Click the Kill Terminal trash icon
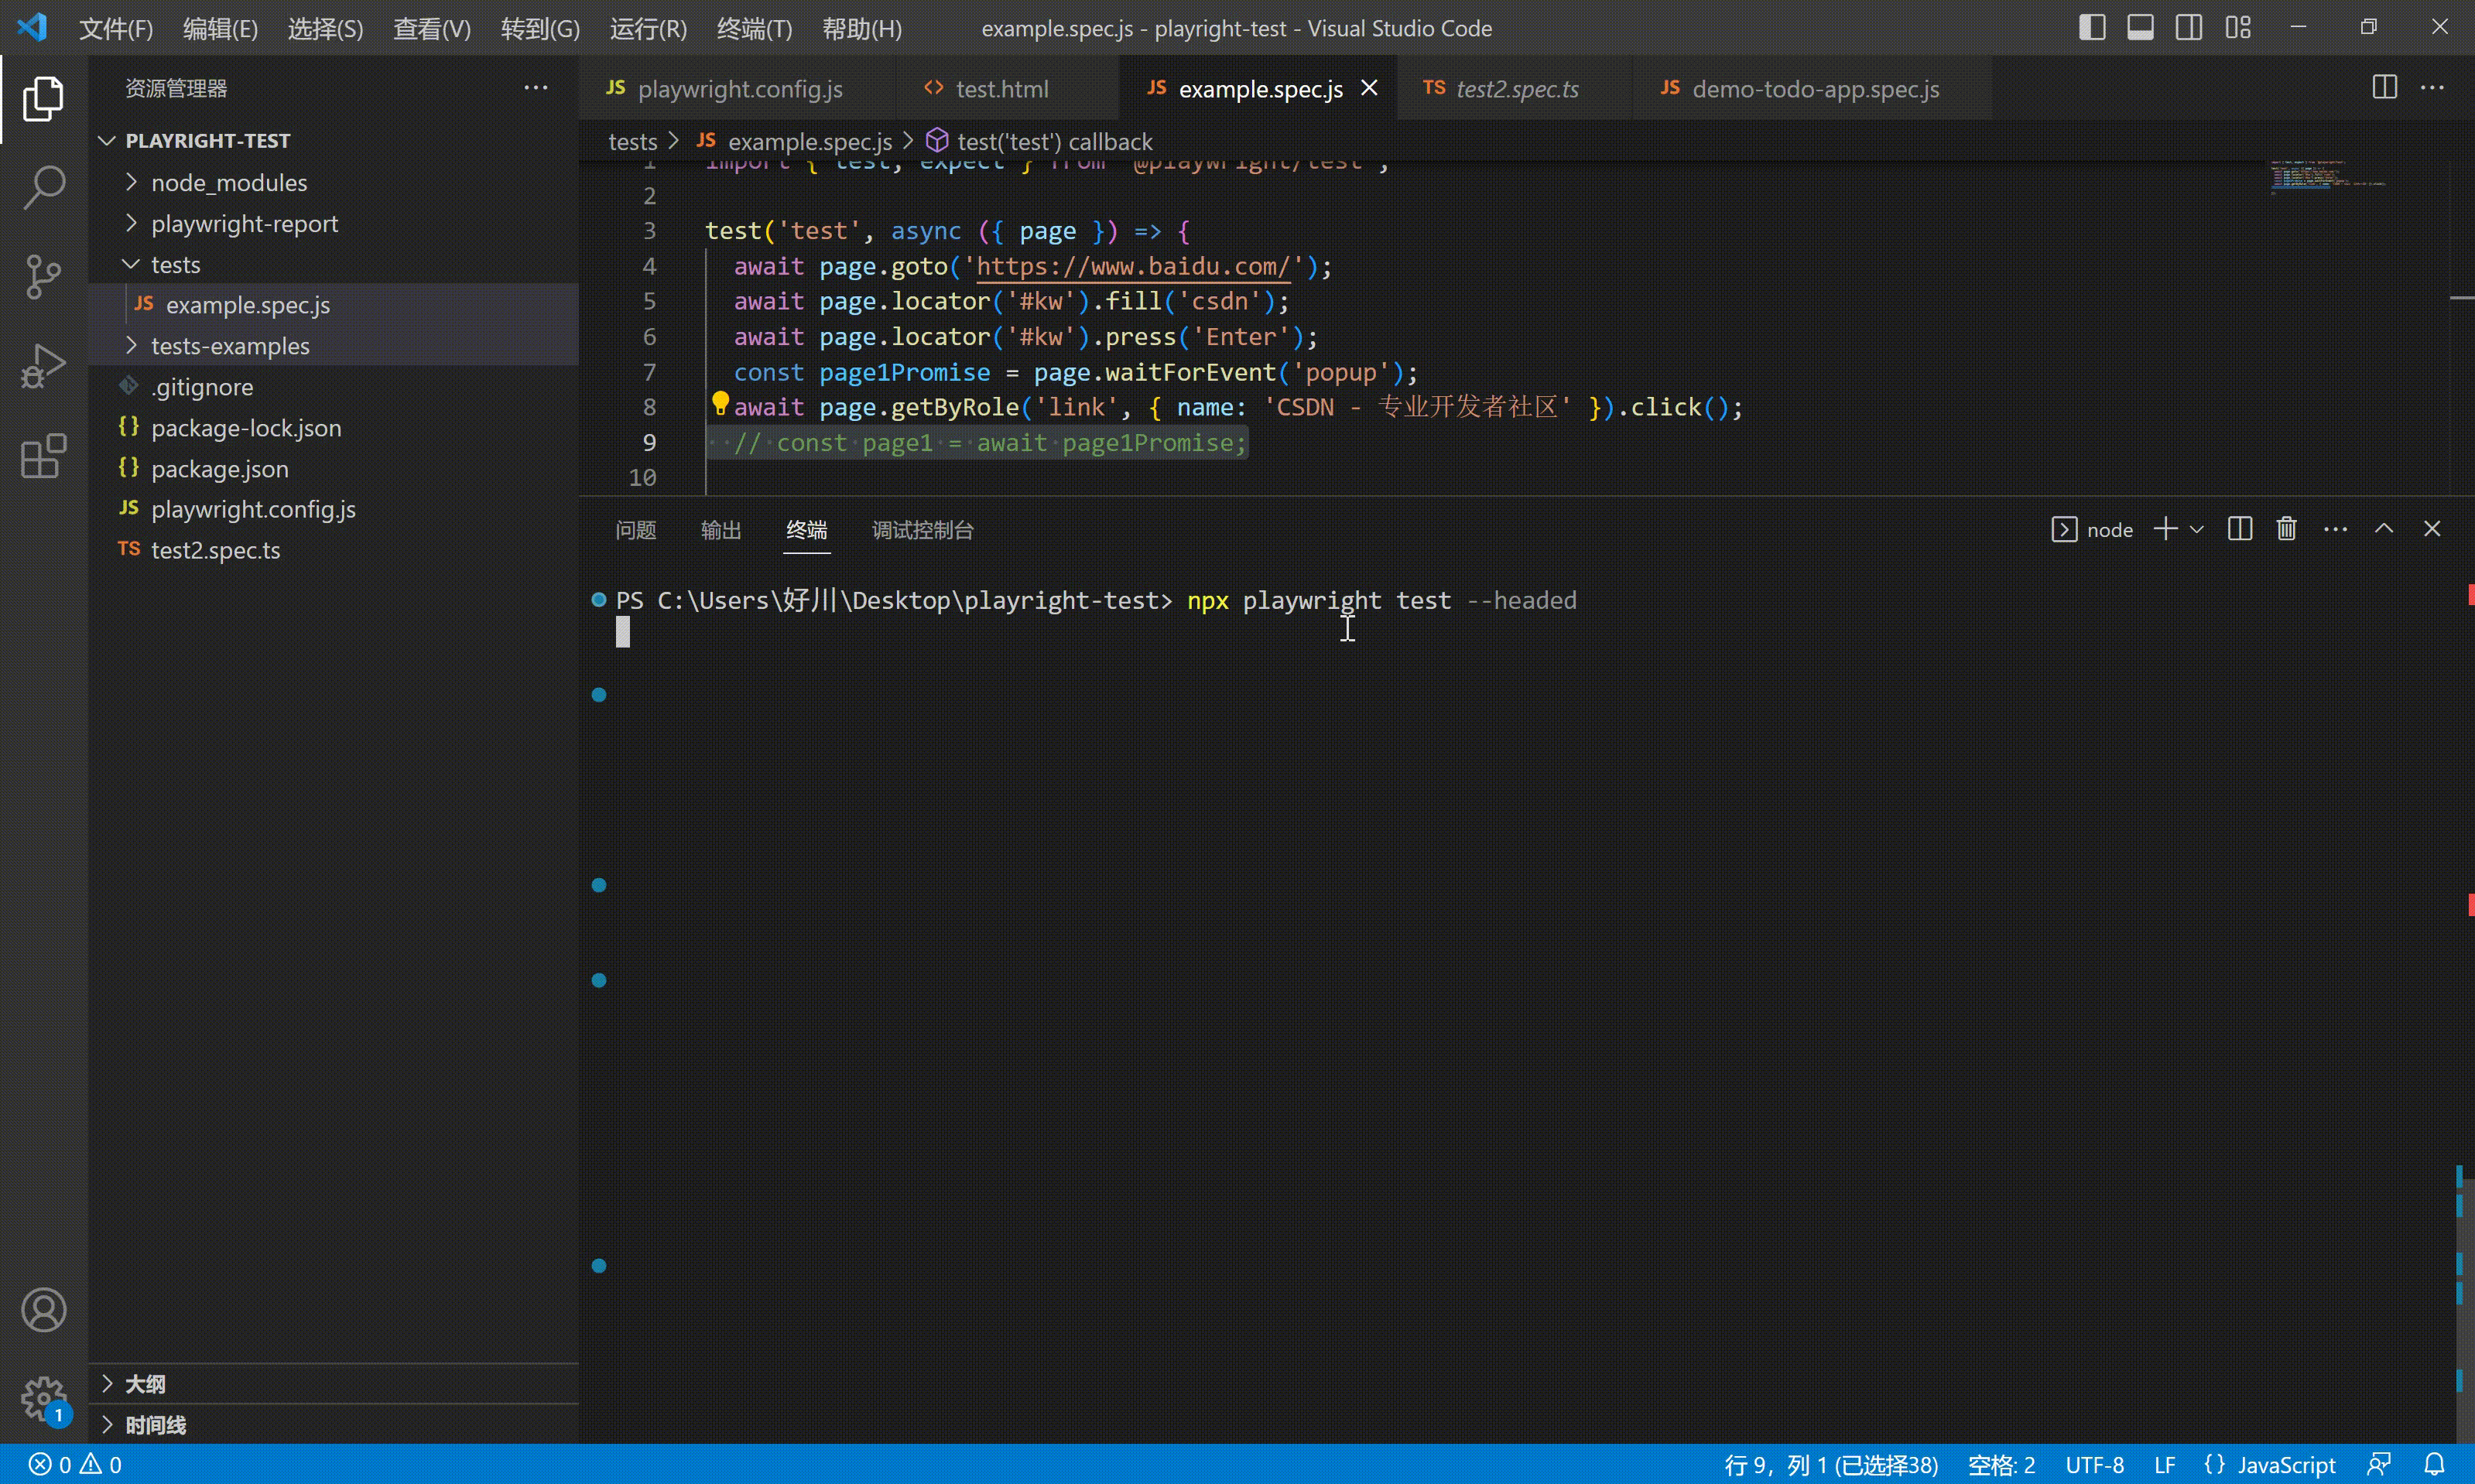The height and width of the screenshot is (1484, 2475). pyautogui.click(x=2286, y=529)
